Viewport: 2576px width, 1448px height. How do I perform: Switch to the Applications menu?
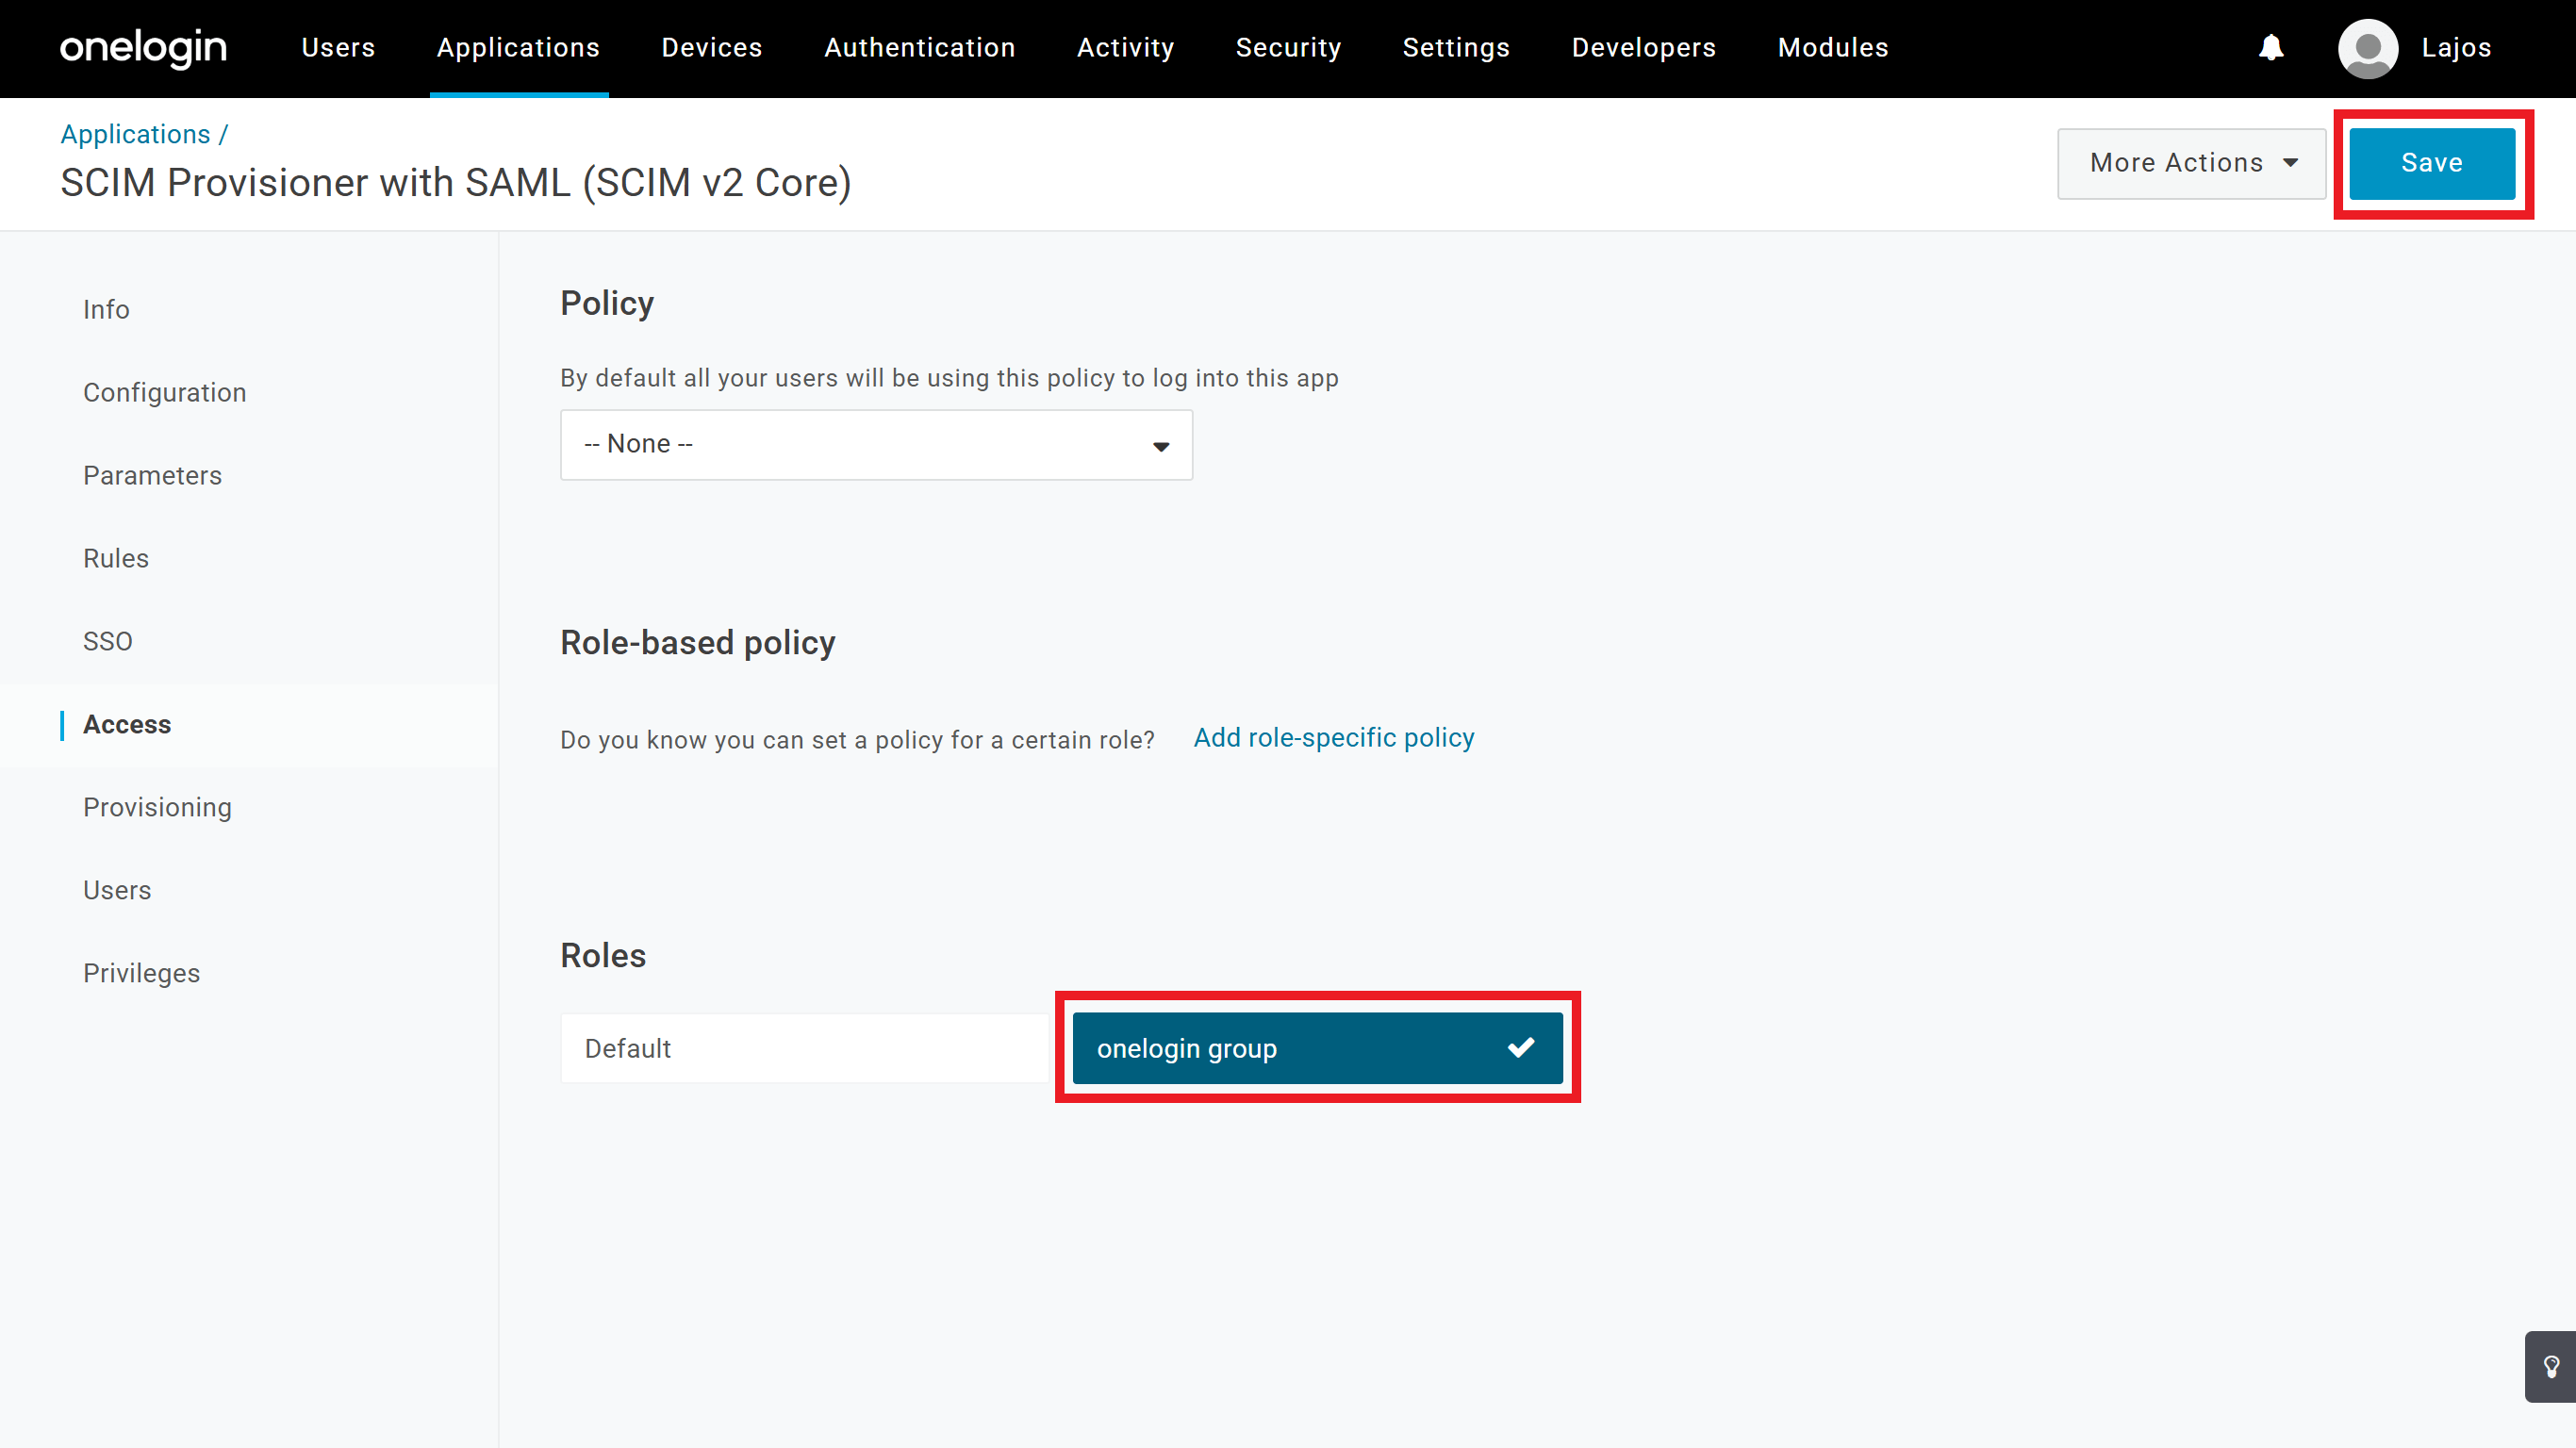click(518, 48)
